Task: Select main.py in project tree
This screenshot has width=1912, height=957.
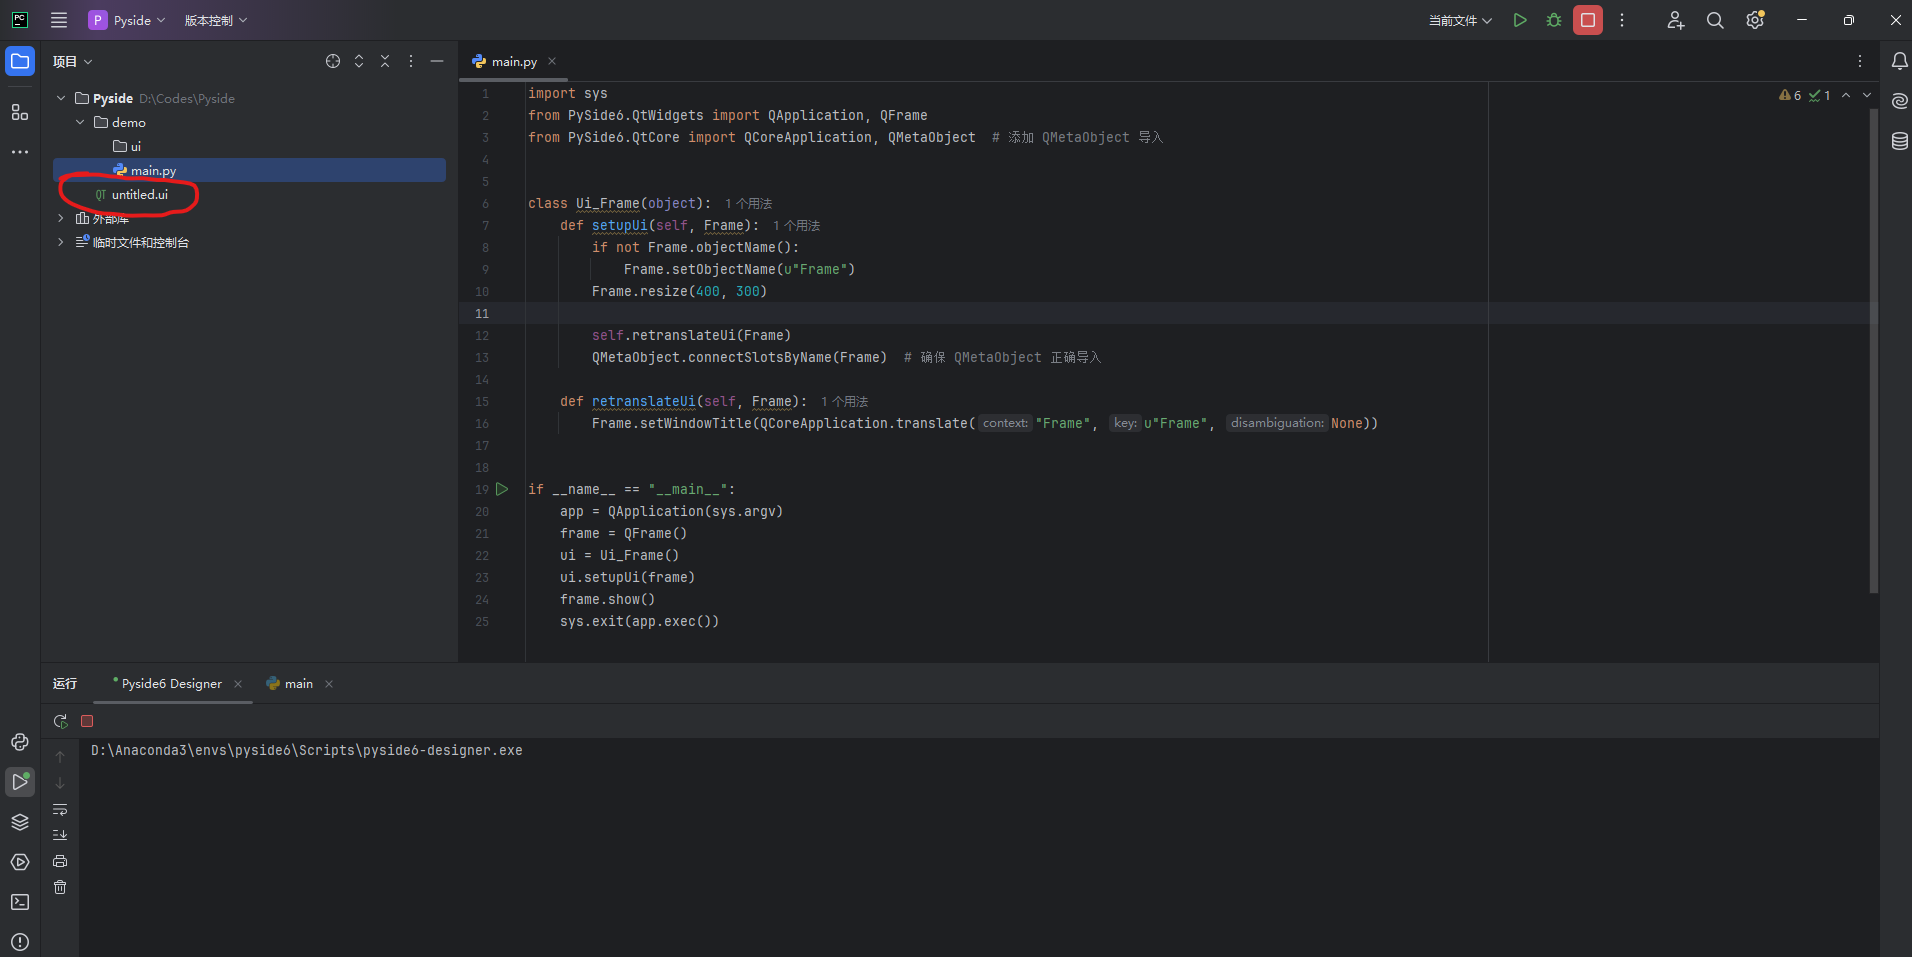Action: [249, 170]
